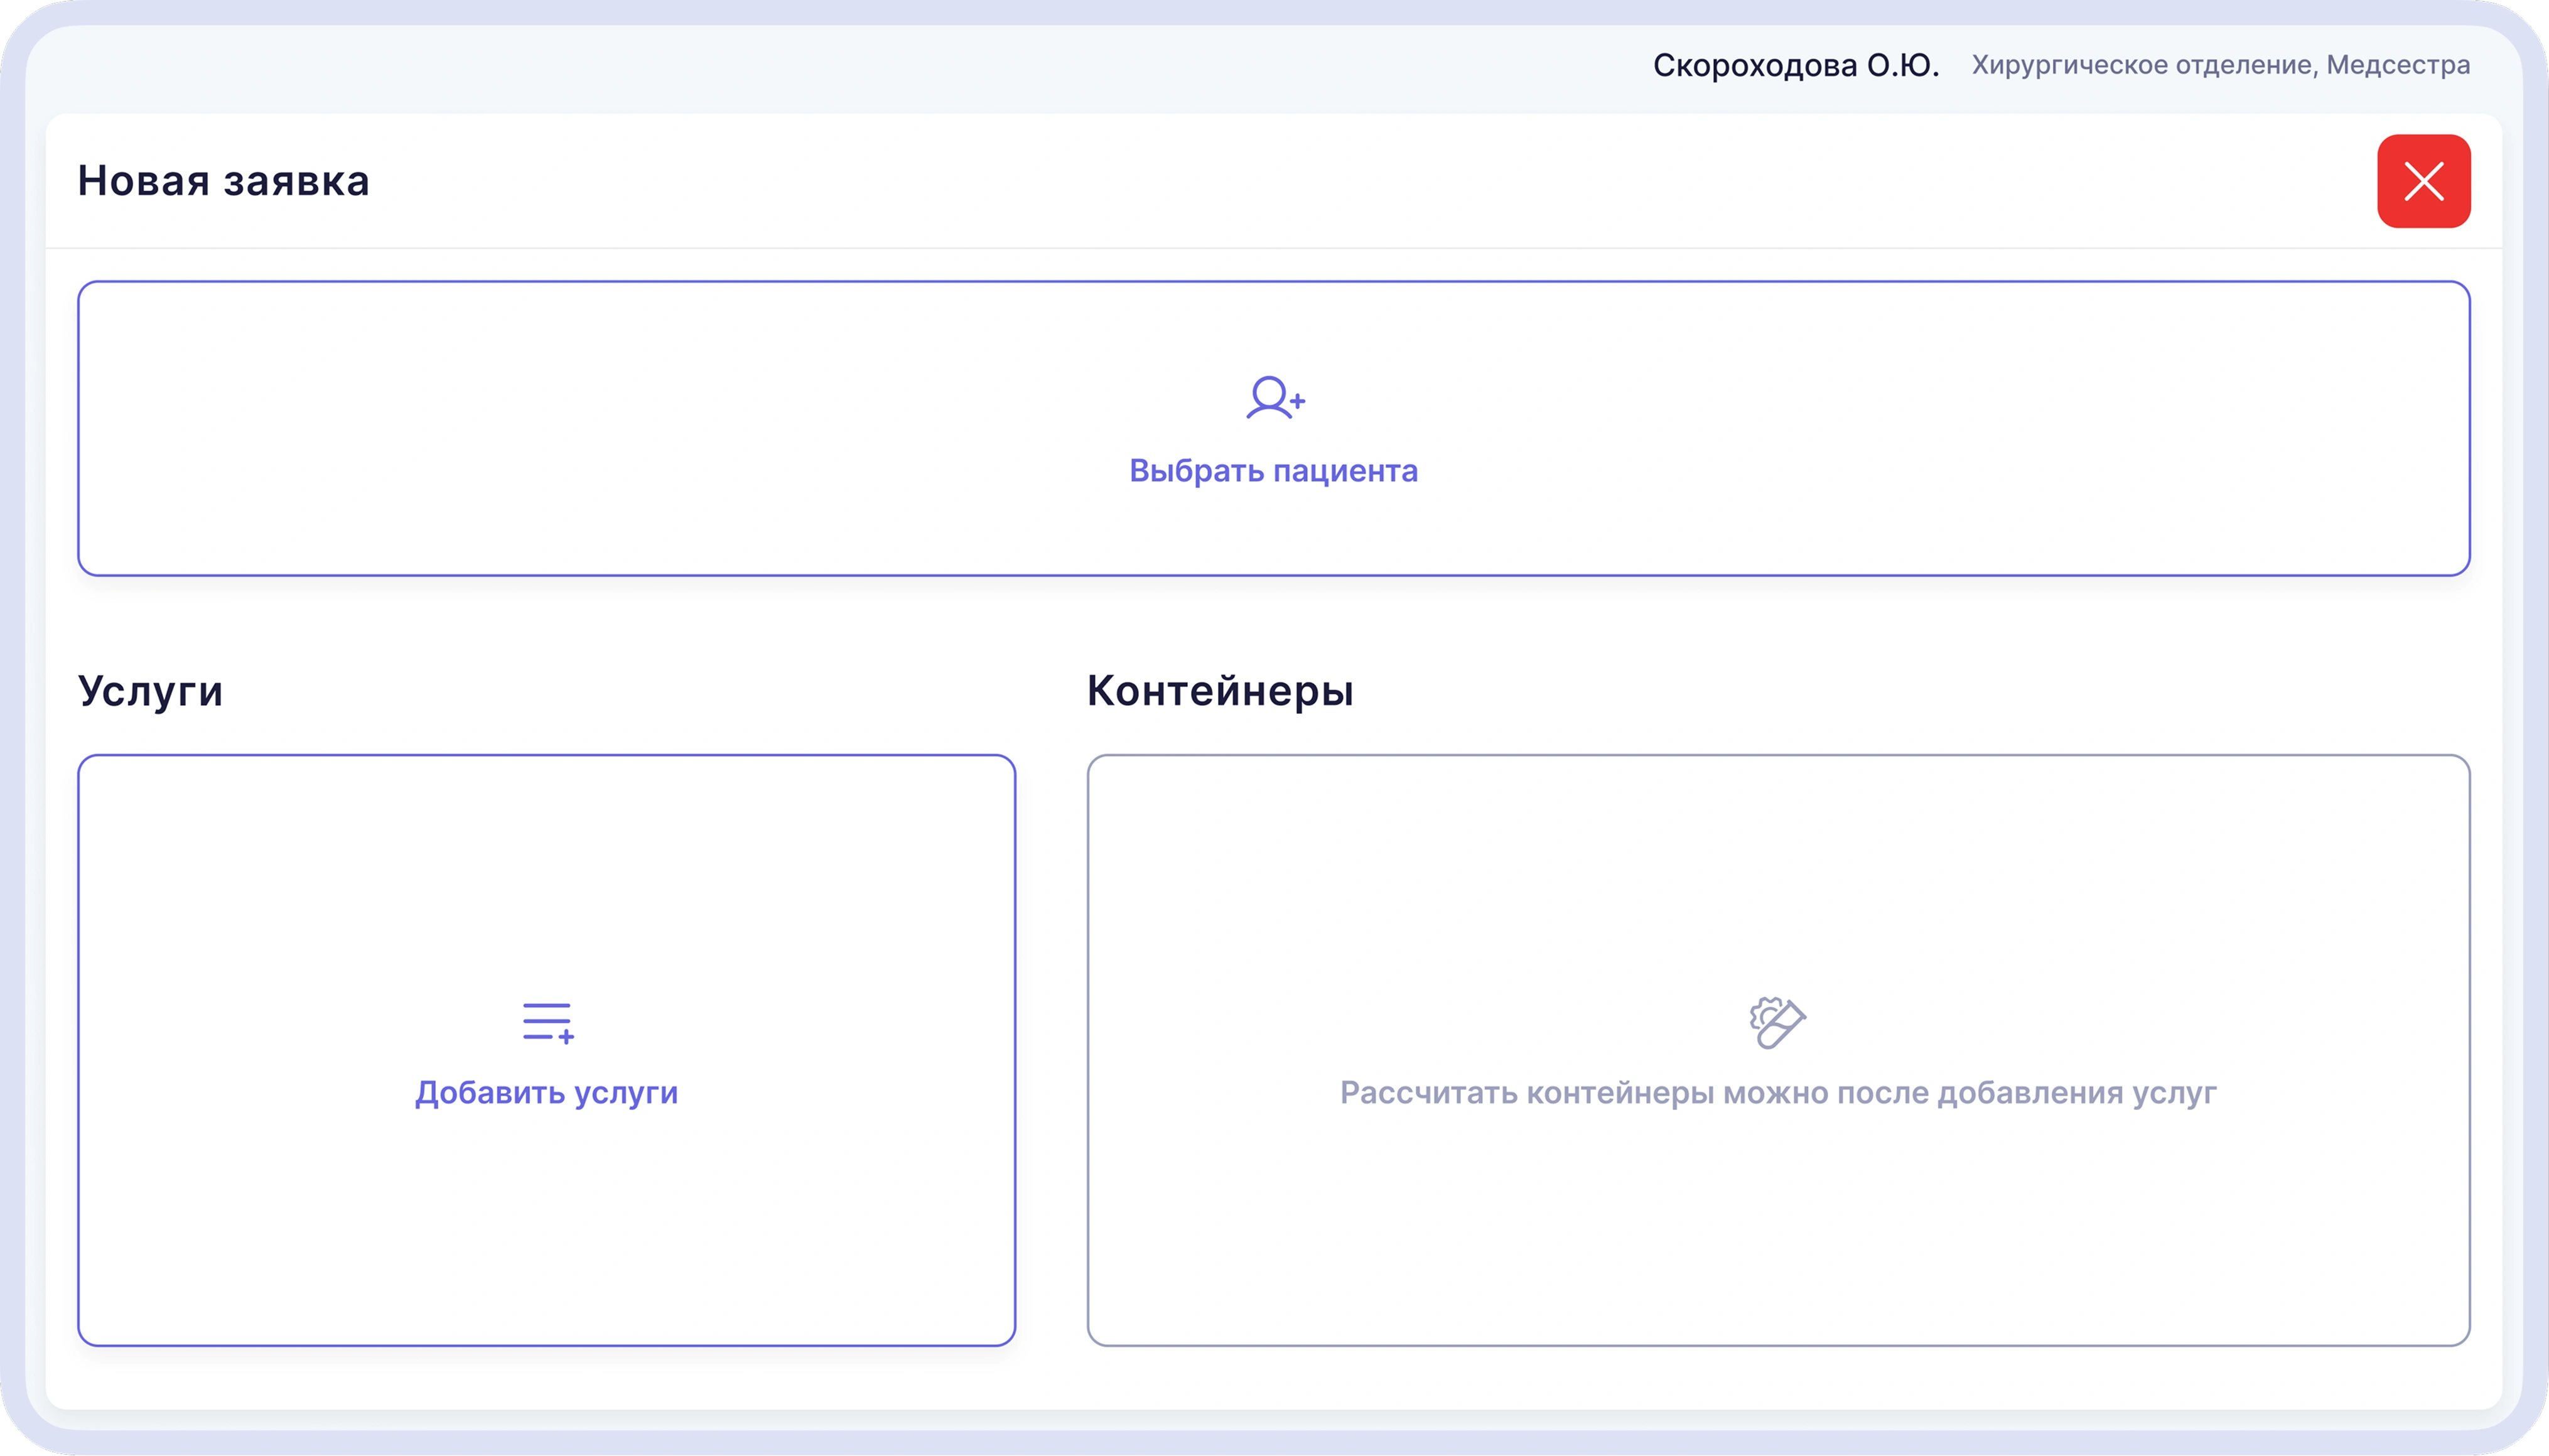Select the "Выбрать пациента" label
The width and height of the screenshot is (2549, 1456).
(x=1273, y=471)
